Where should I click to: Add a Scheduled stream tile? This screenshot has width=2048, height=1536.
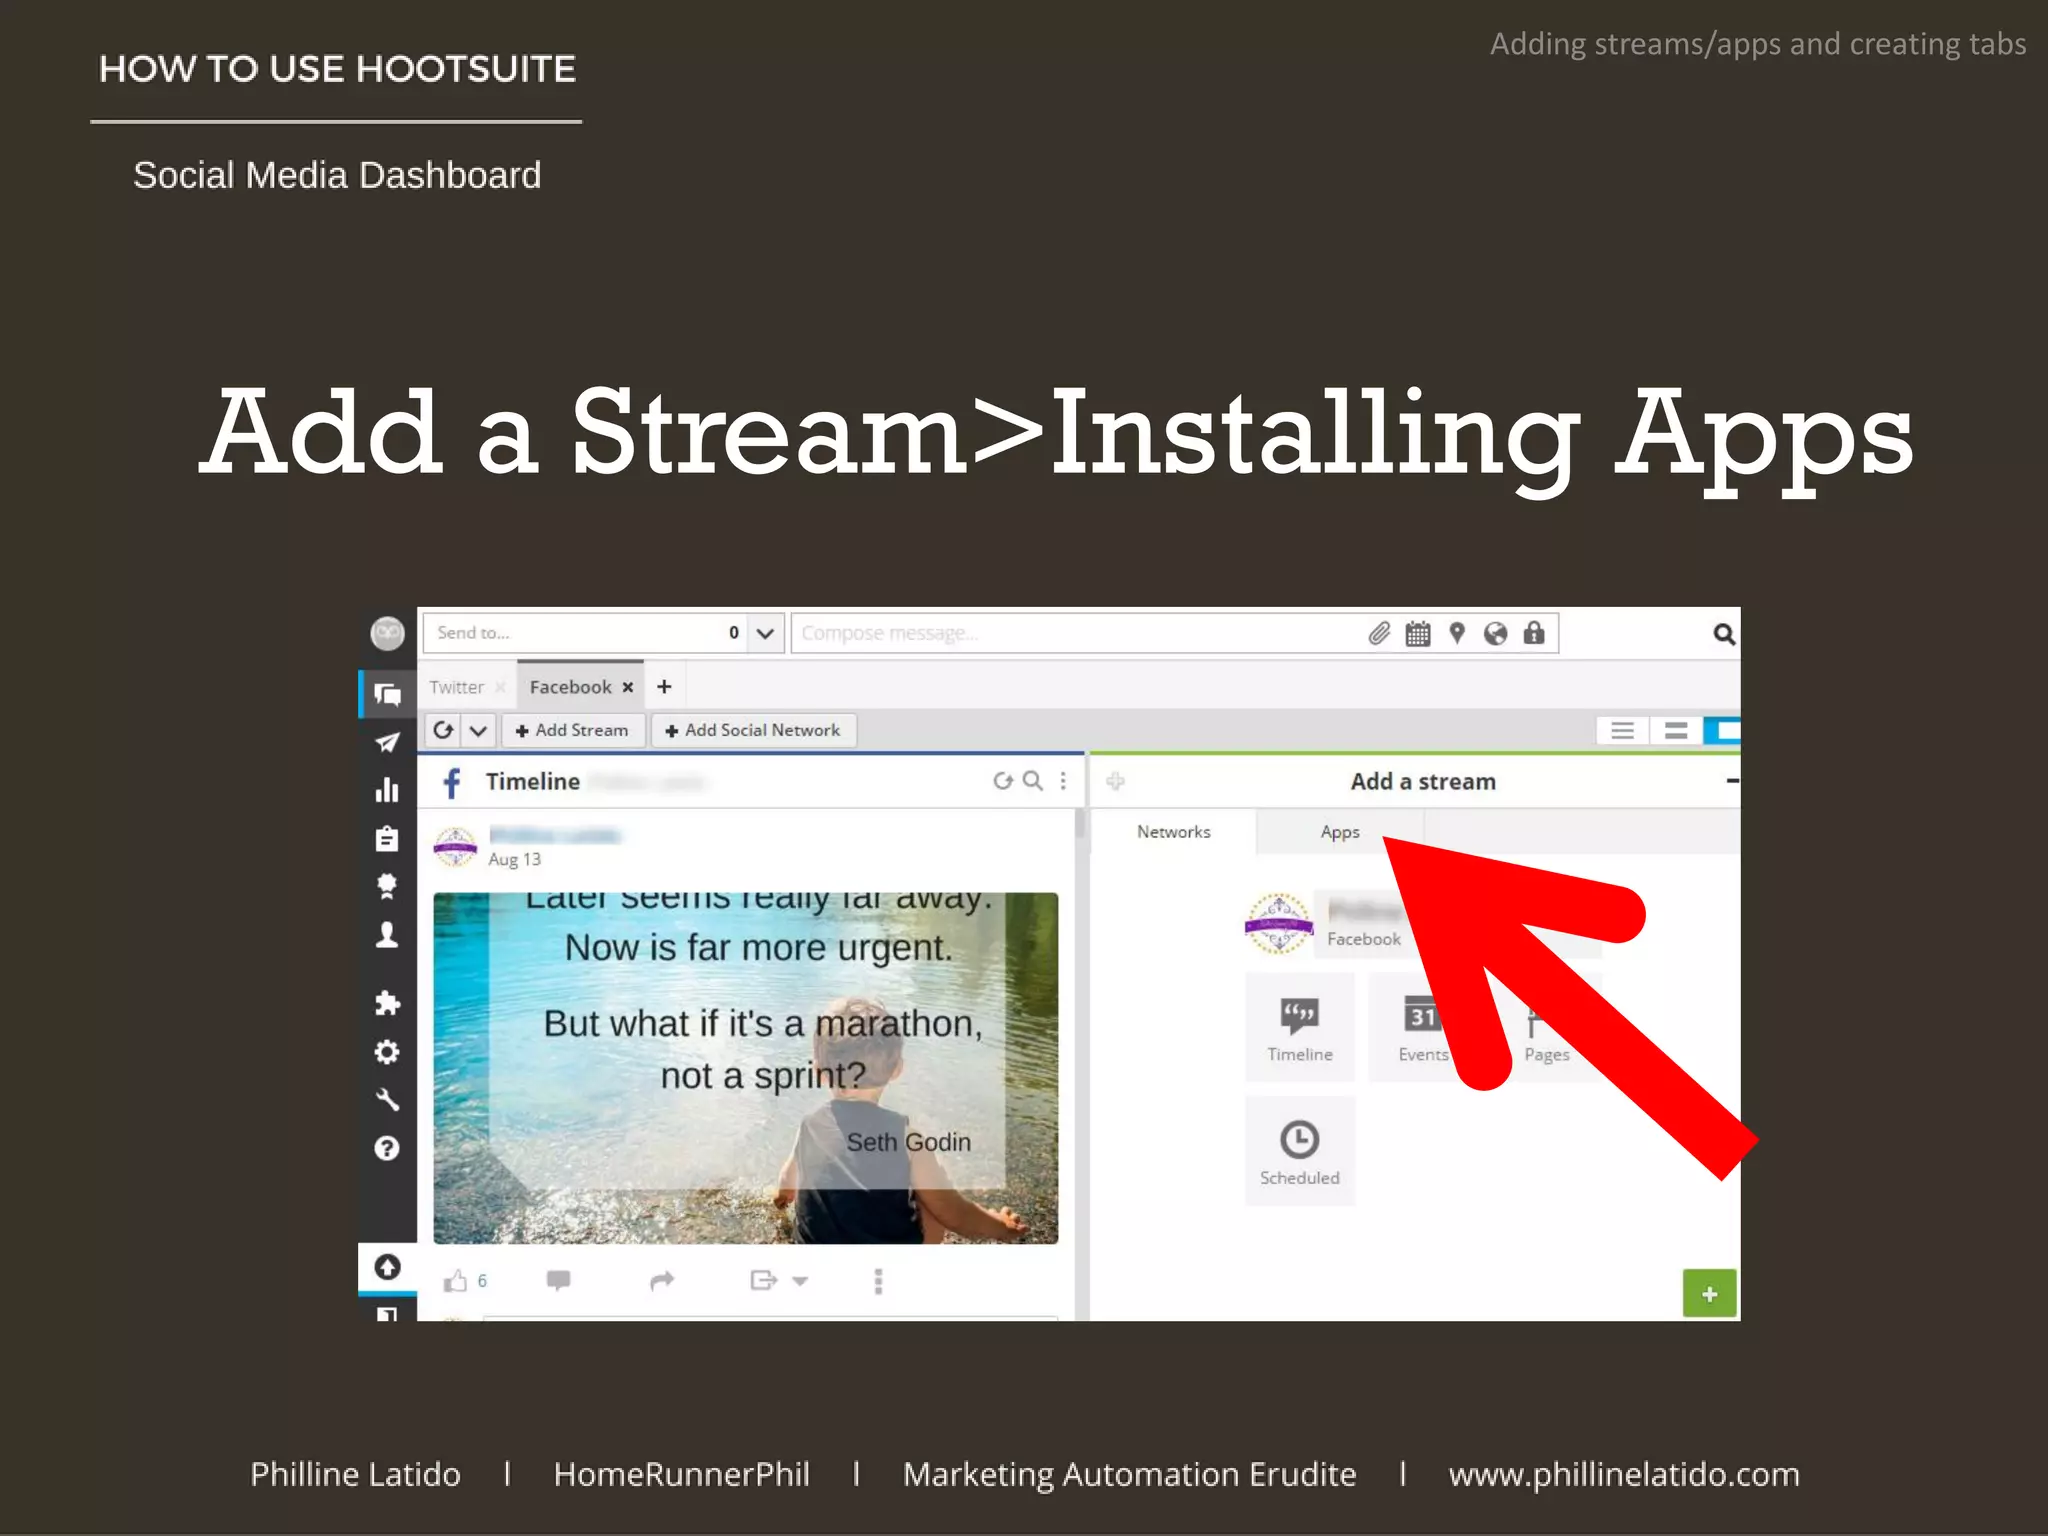pyautogui.click(x=1299, y=1151)
